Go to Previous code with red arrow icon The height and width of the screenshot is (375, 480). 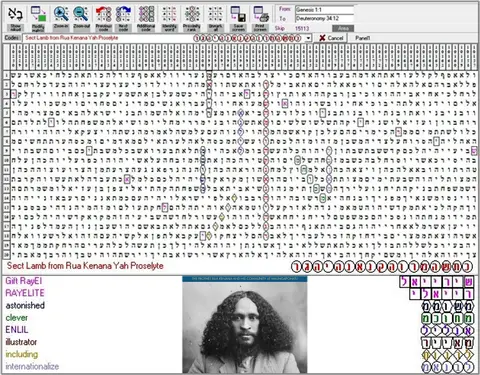tap(103, 19)
